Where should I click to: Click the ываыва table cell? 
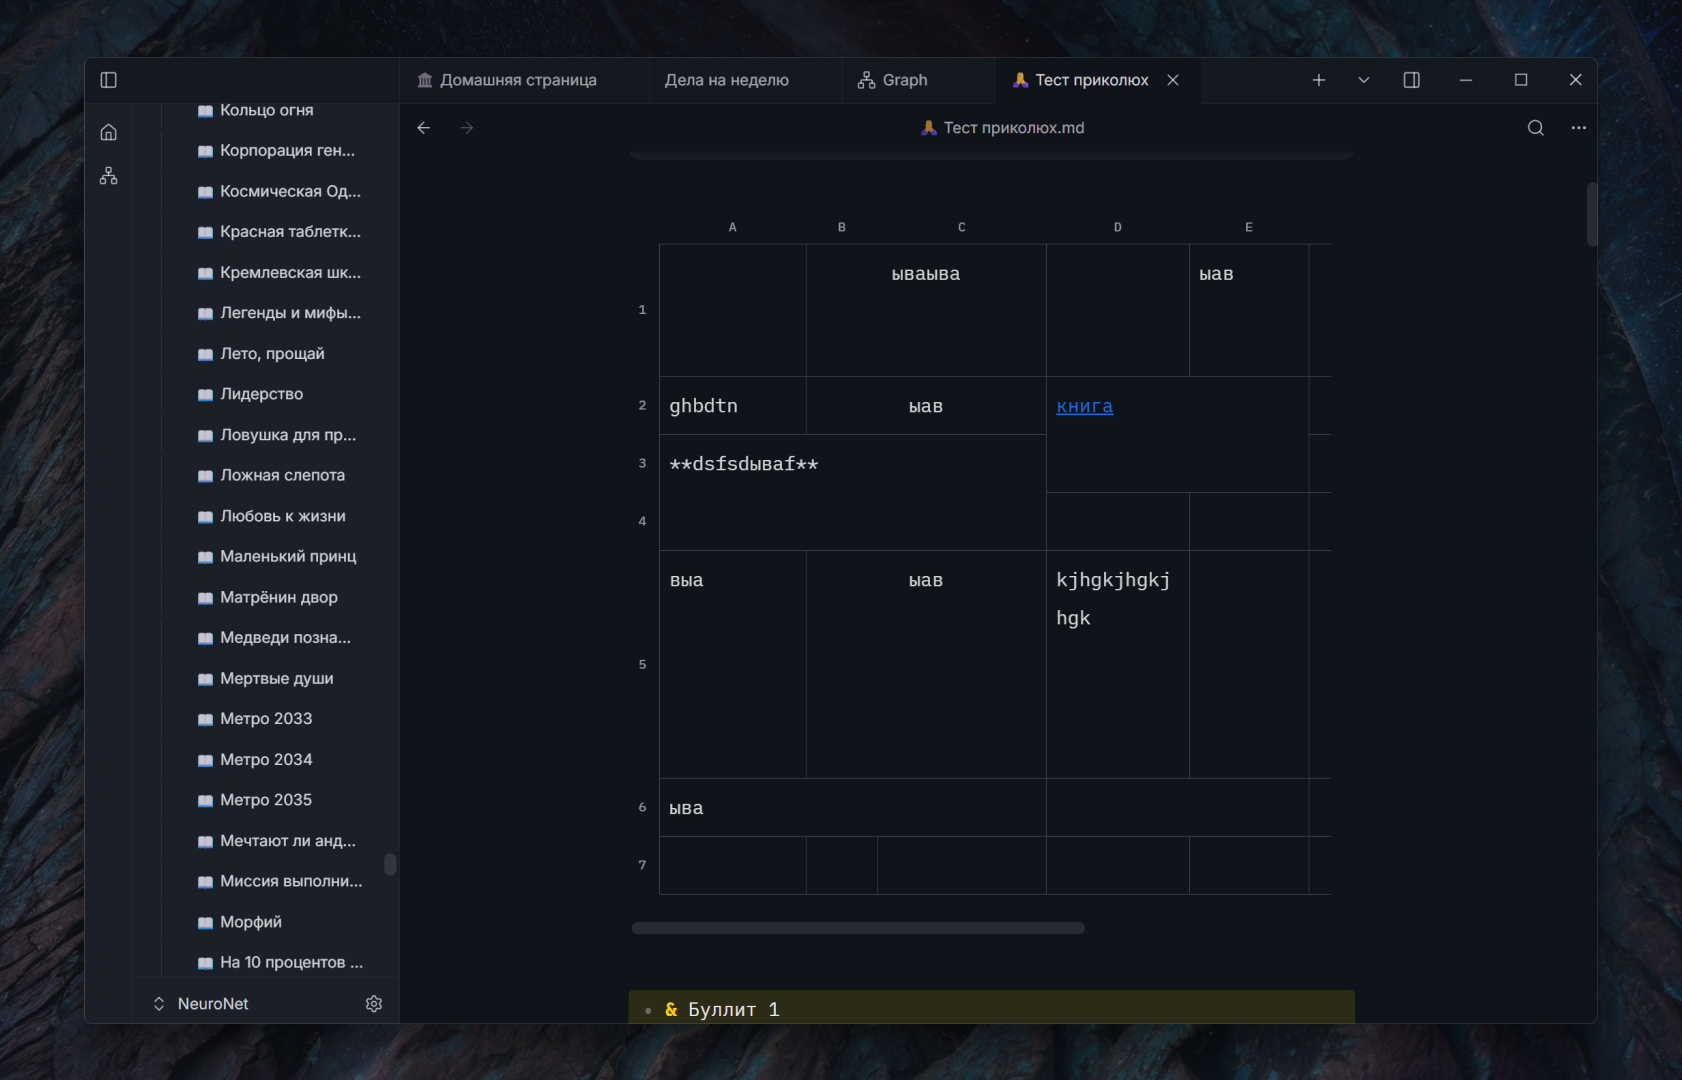pos(926,311)
